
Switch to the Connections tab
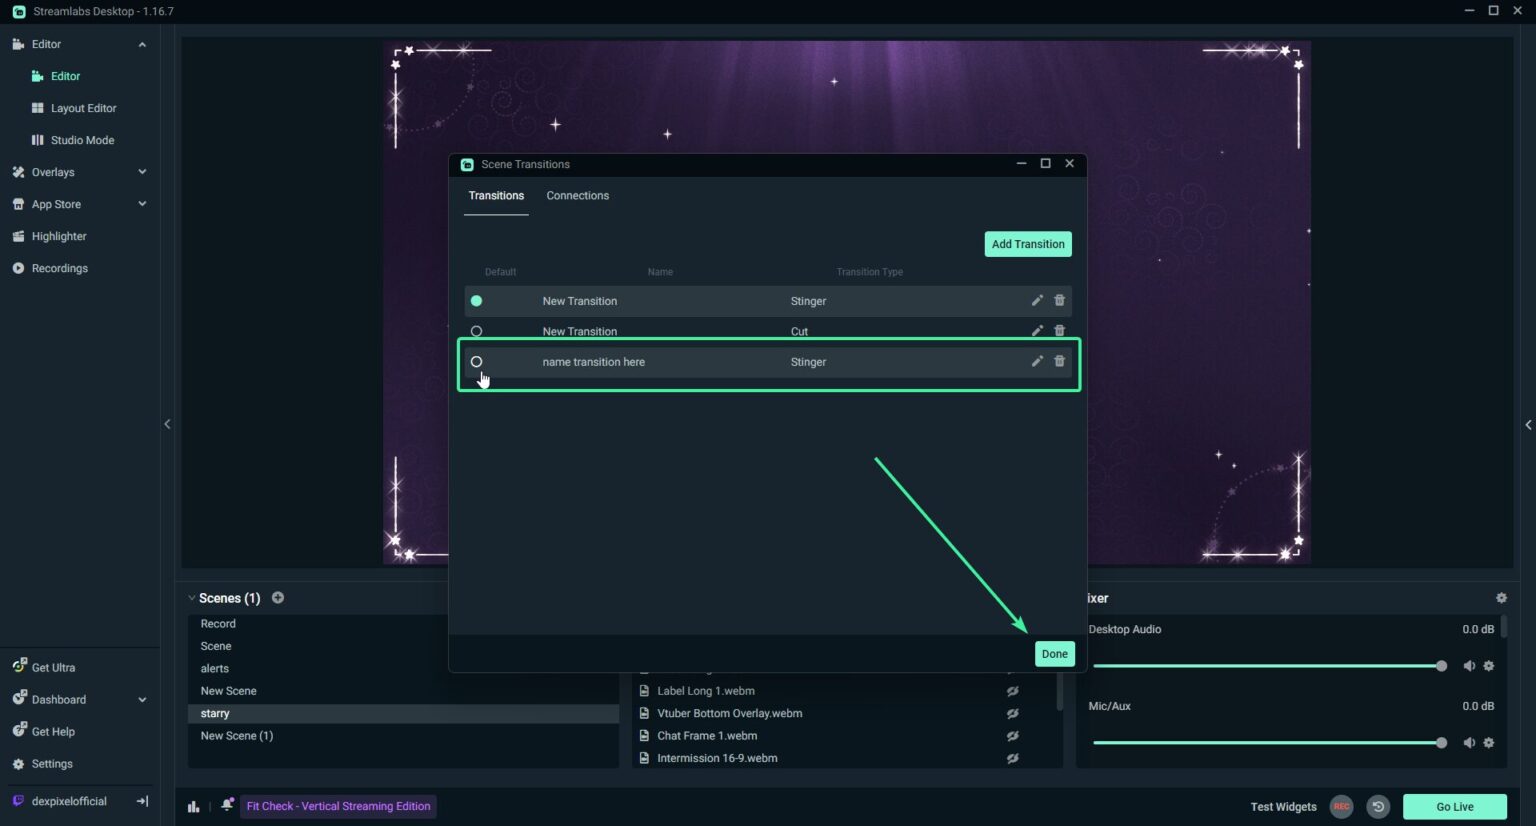pos(577,196)
